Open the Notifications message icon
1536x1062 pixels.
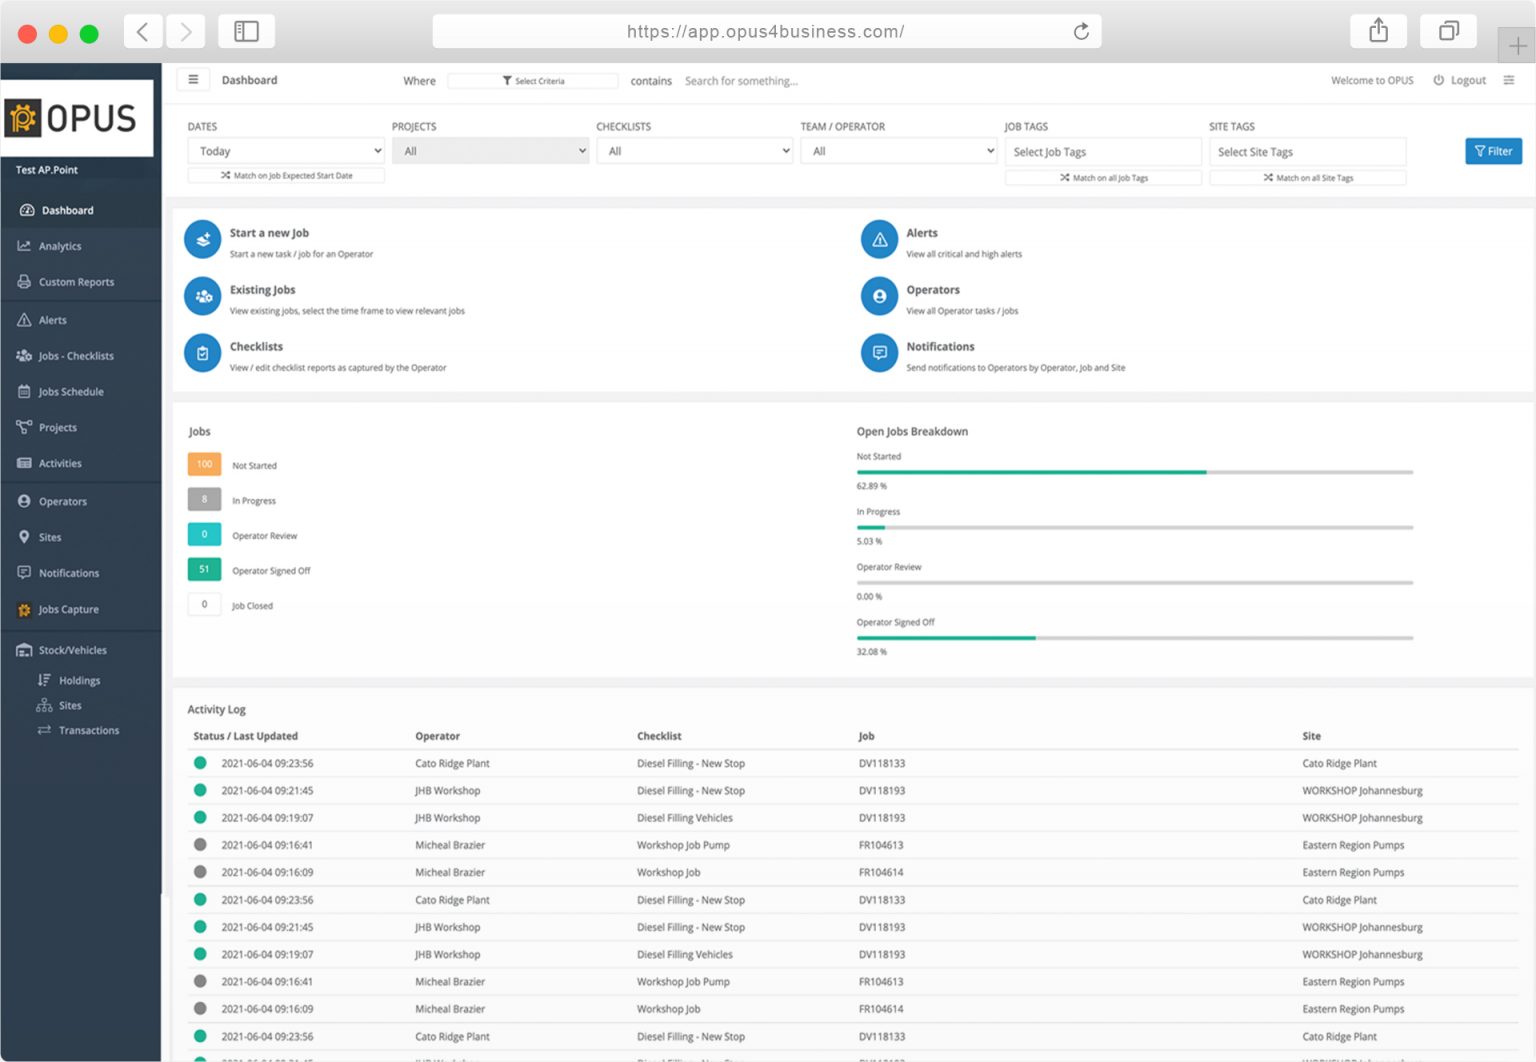pos(879,353)
